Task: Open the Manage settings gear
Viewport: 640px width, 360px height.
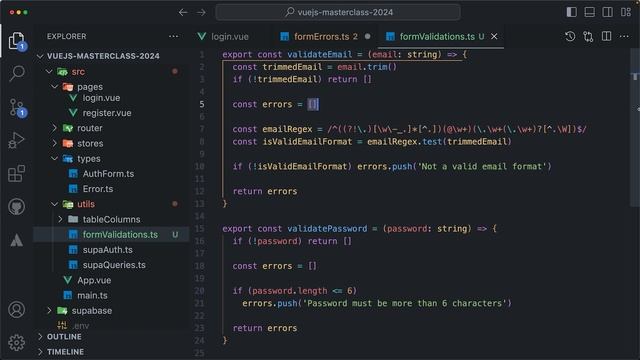Action: (x=16, y=342)
